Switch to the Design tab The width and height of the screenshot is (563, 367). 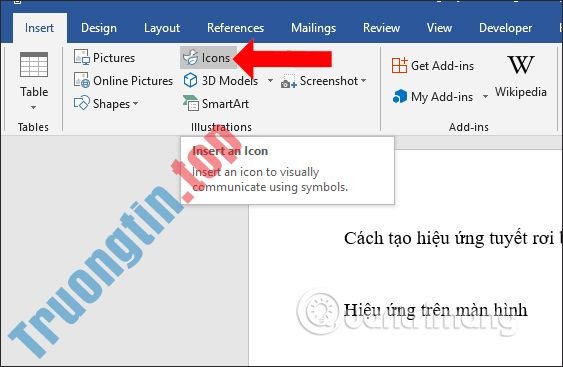[99, 28]
